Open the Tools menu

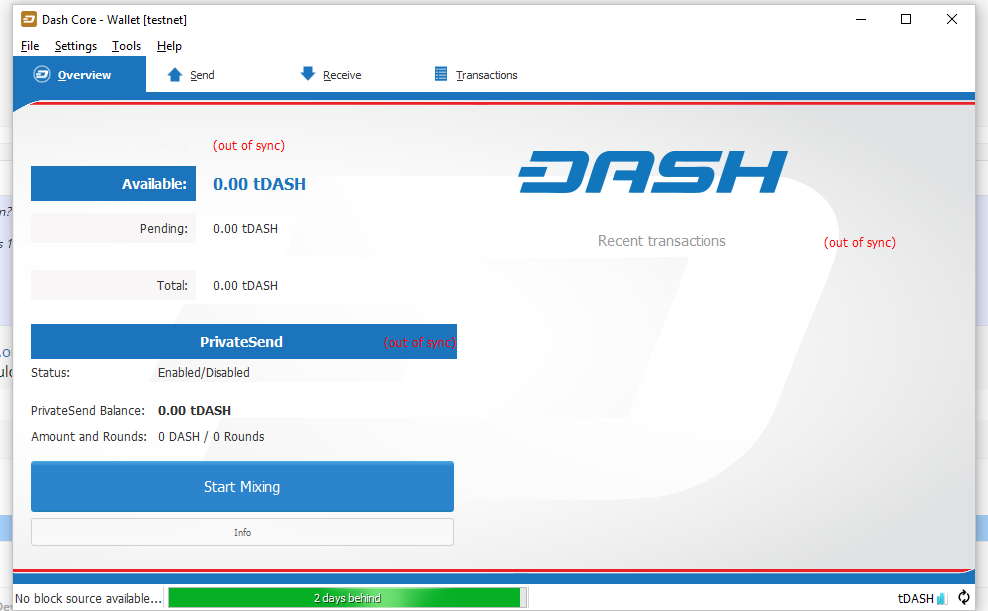[x=126, y=46]
